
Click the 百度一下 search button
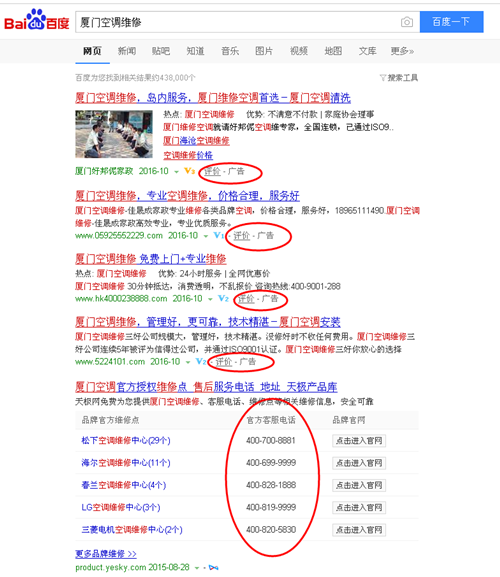tap(451, 22)
